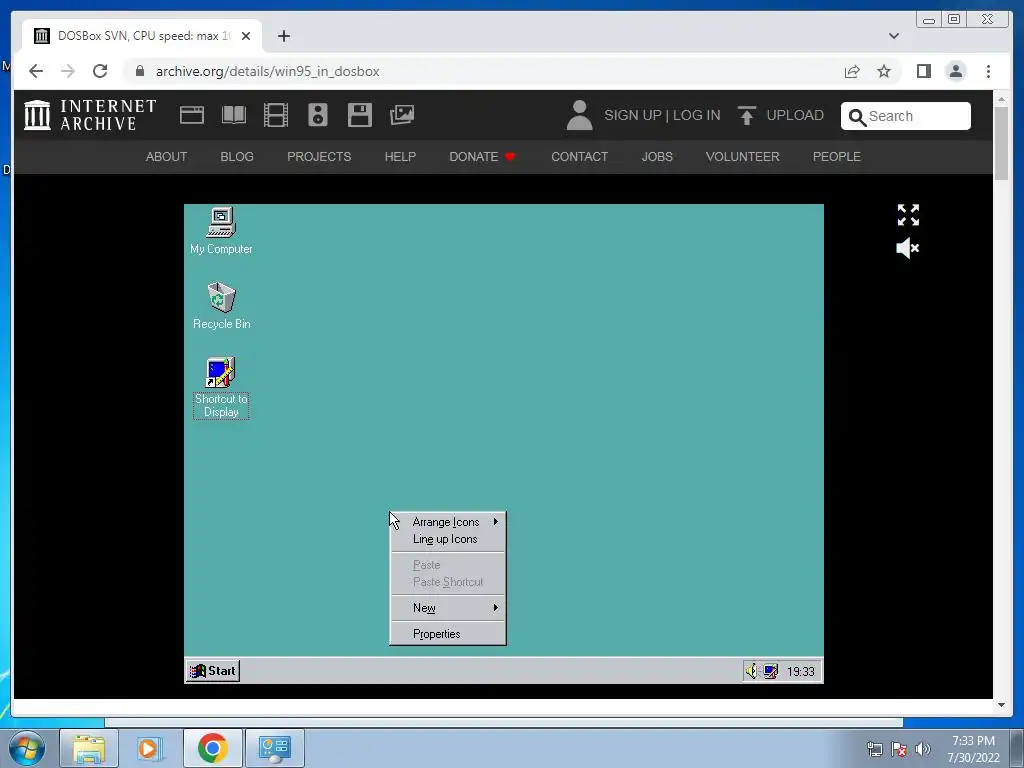The image size is (1024, 768).
Task: Share this page via Chrome share icon
Action: click(852, 71)
